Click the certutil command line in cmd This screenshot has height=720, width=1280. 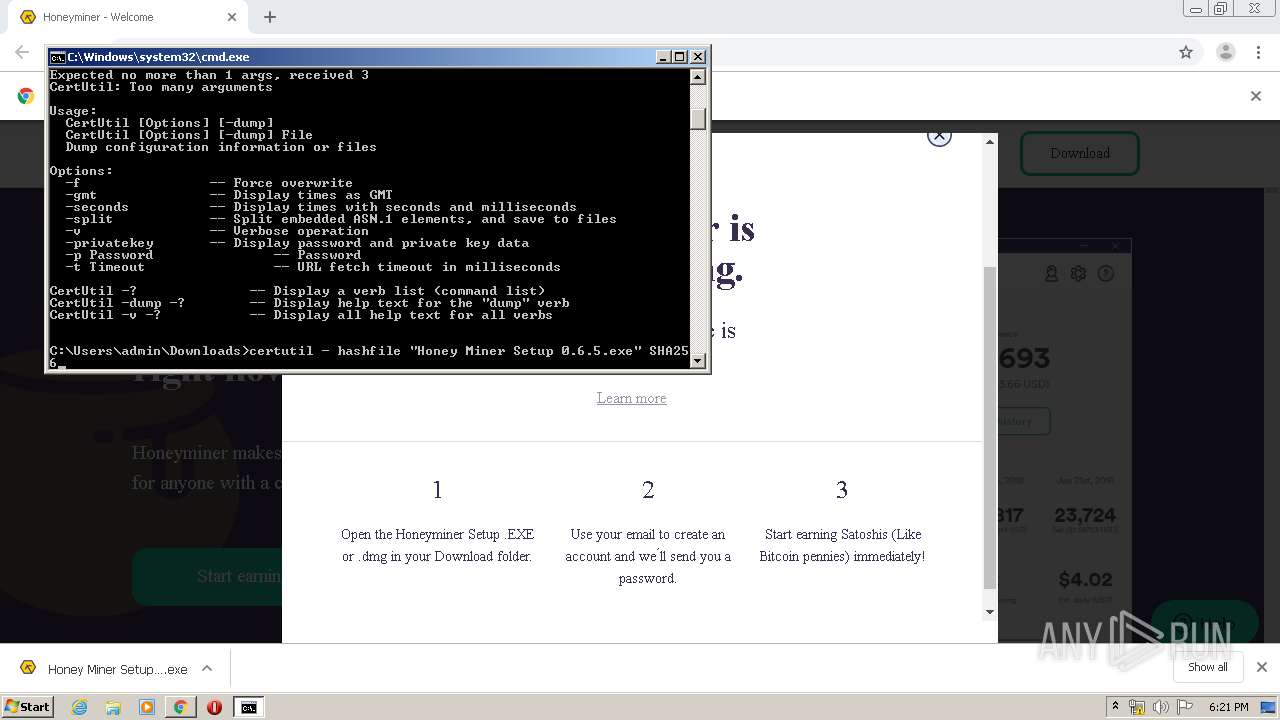369,356
